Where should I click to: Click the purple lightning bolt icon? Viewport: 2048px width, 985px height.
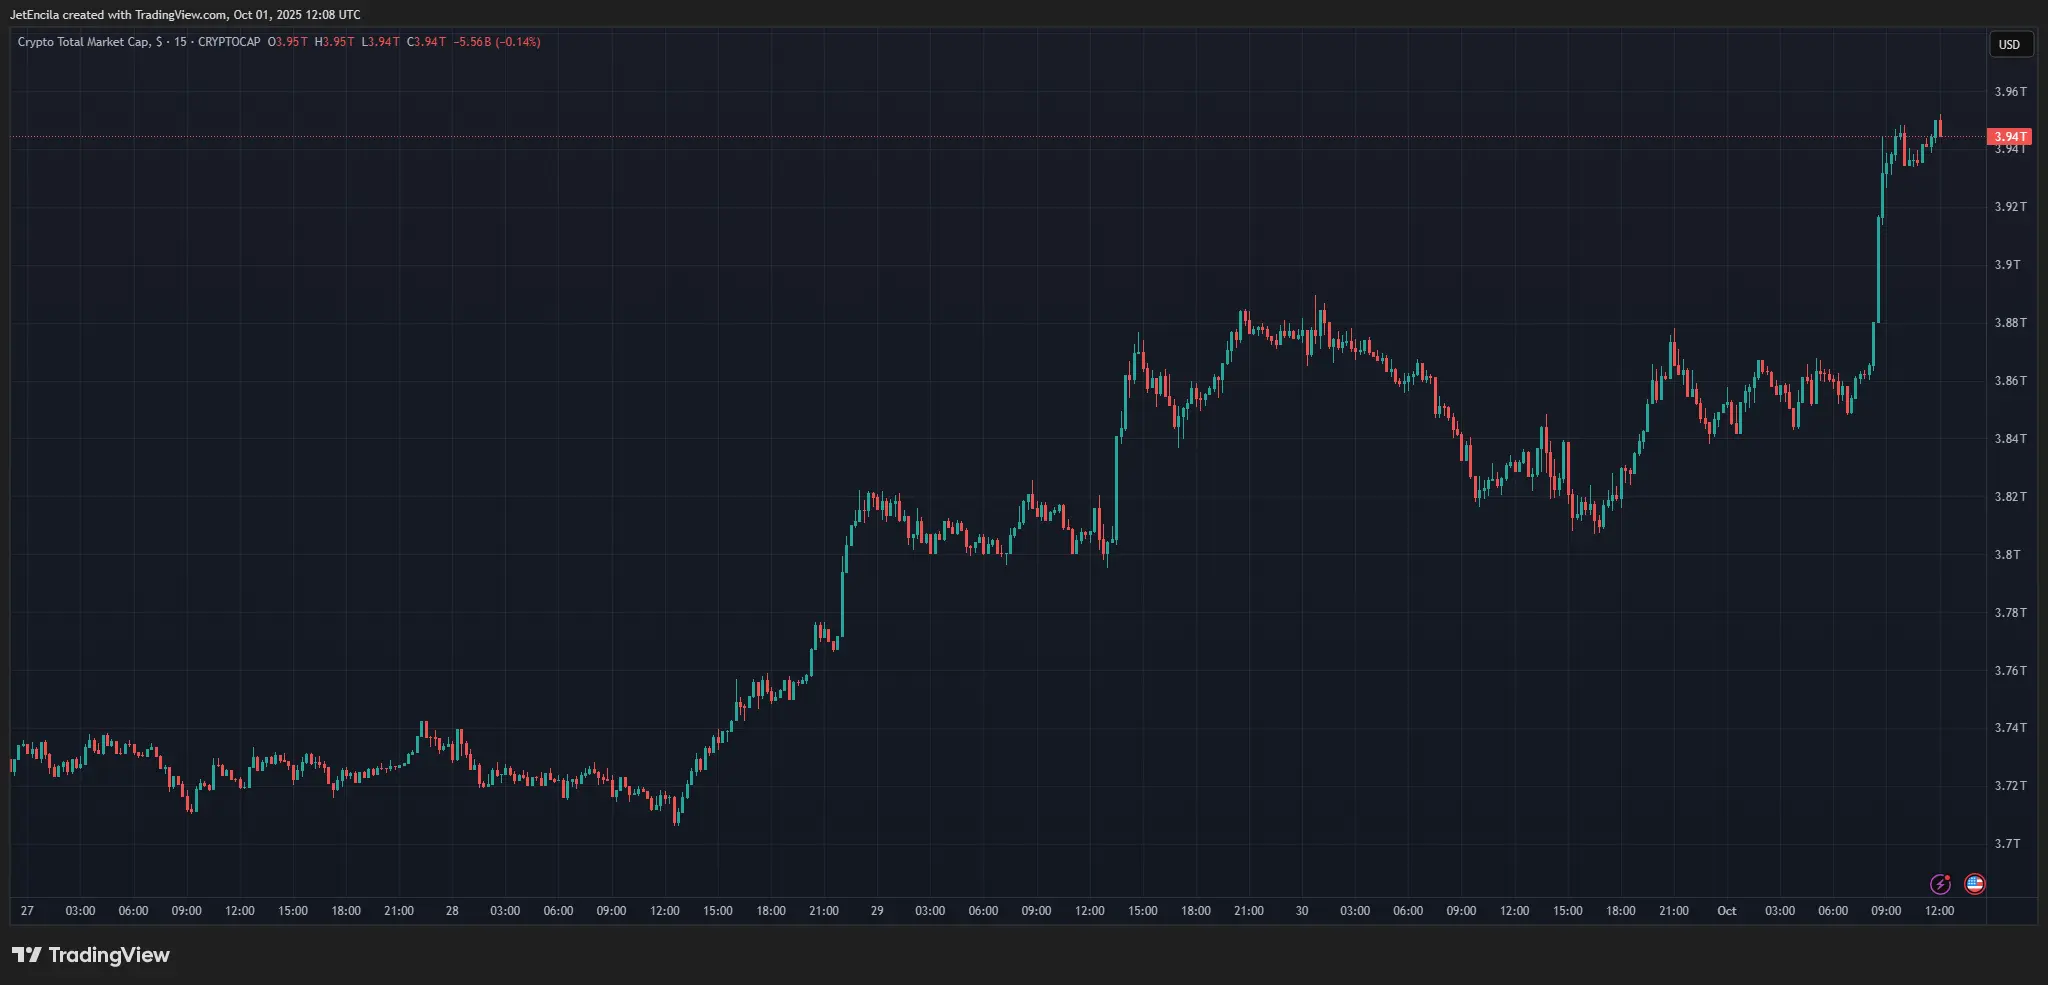pyautogui.click(x=1940, y=884)
